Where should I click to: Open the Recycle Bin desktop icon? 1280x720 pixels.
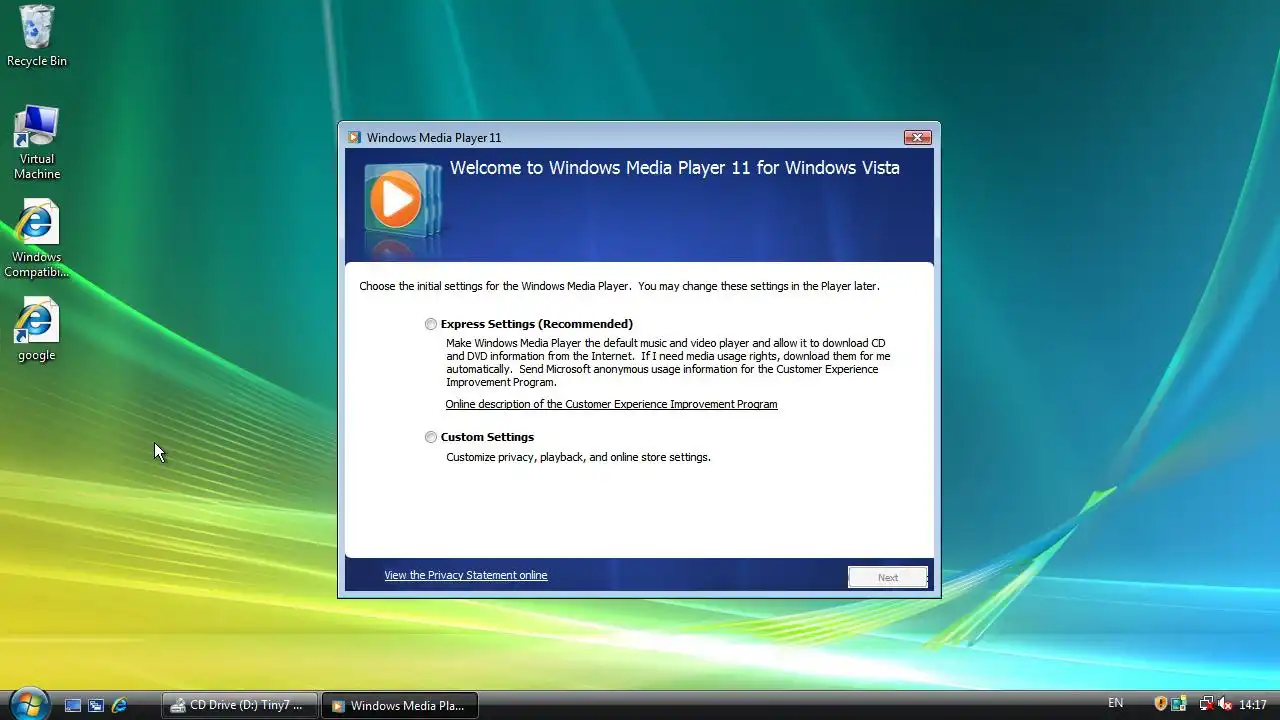pyautogui.click(x=37, y=37)
